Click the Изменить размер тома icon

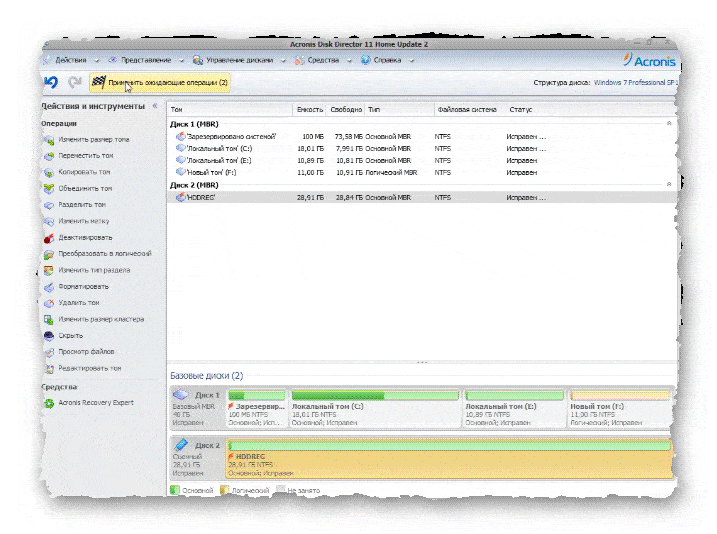pos(49,140)
